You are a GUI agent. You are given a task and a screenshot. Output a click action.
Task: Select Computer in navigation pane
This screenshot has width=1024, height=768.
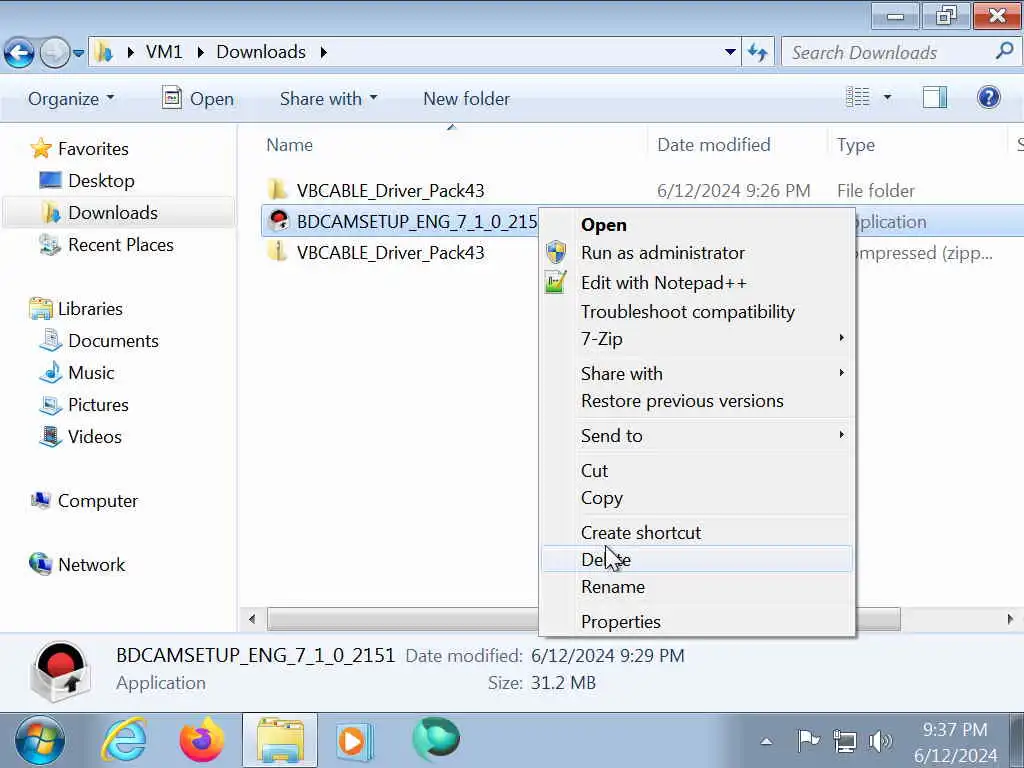click(84, 501)
